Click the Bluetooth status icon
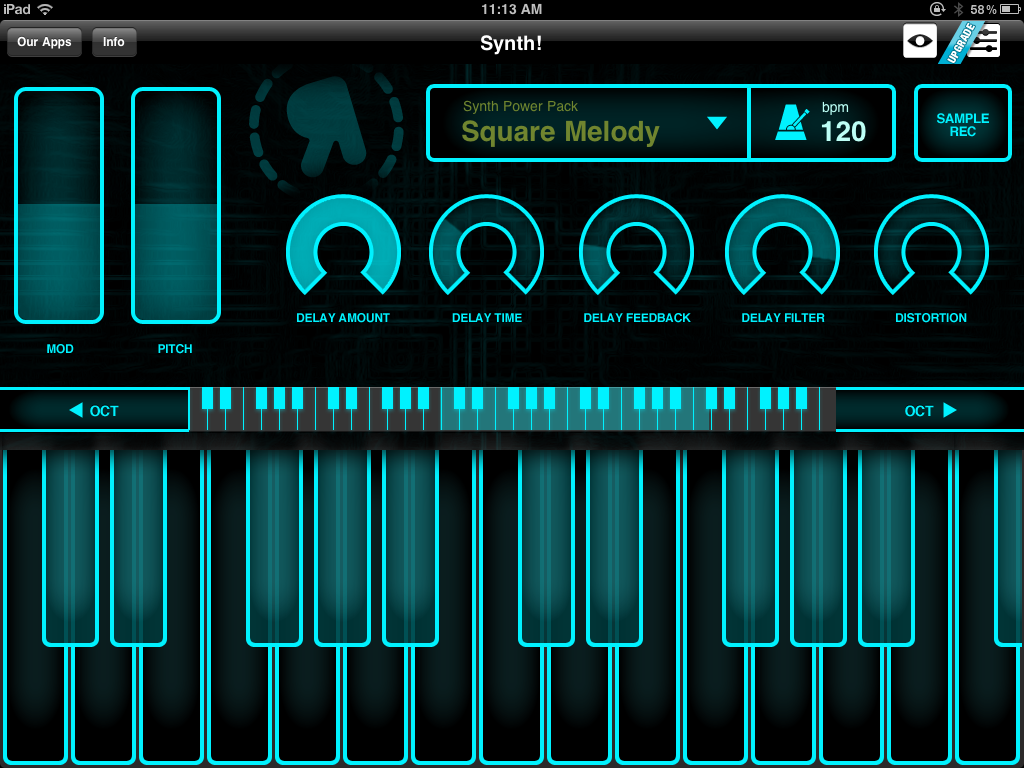This screenshot has height=768, width=1024. pyautogui.click(x=959, y=9)
